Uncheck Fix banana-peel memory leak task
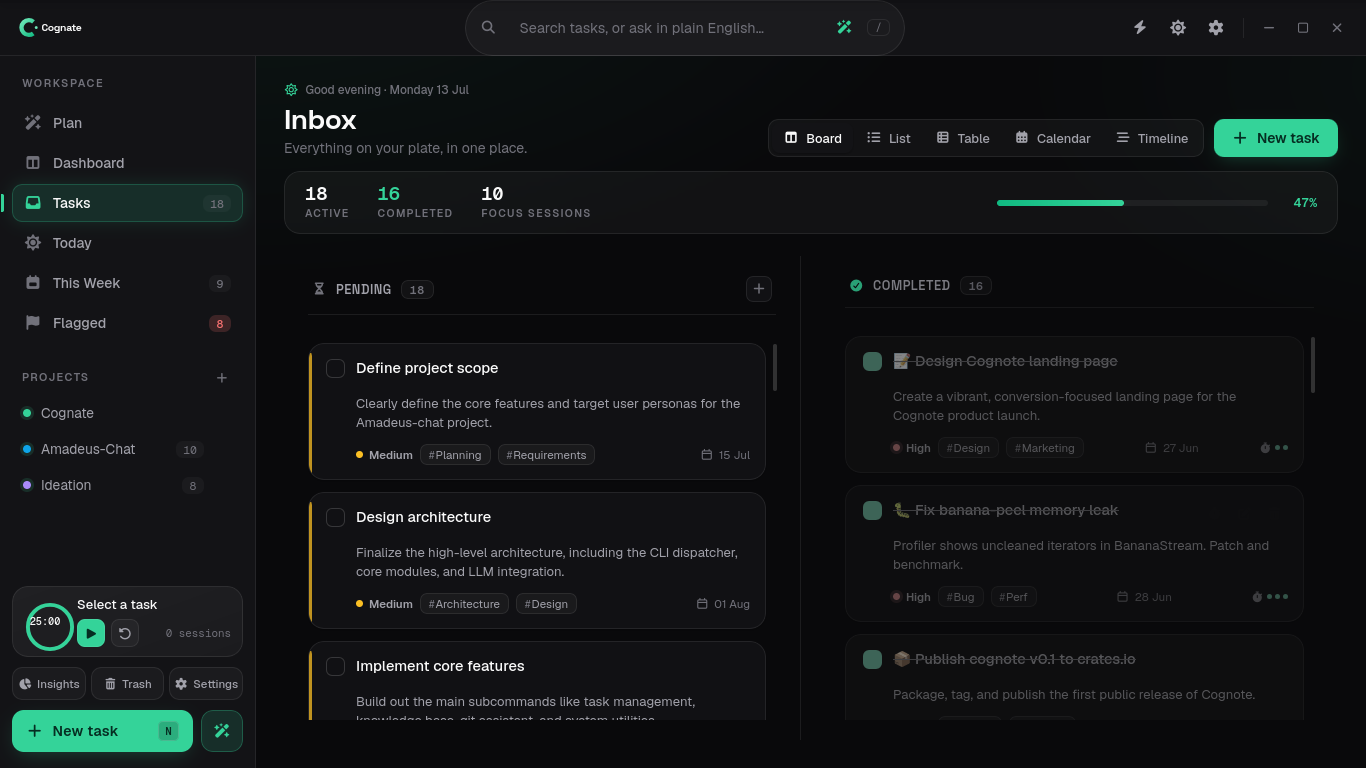Image resolution: width=1366 pixels, height=768 pixels. [872, 510]
